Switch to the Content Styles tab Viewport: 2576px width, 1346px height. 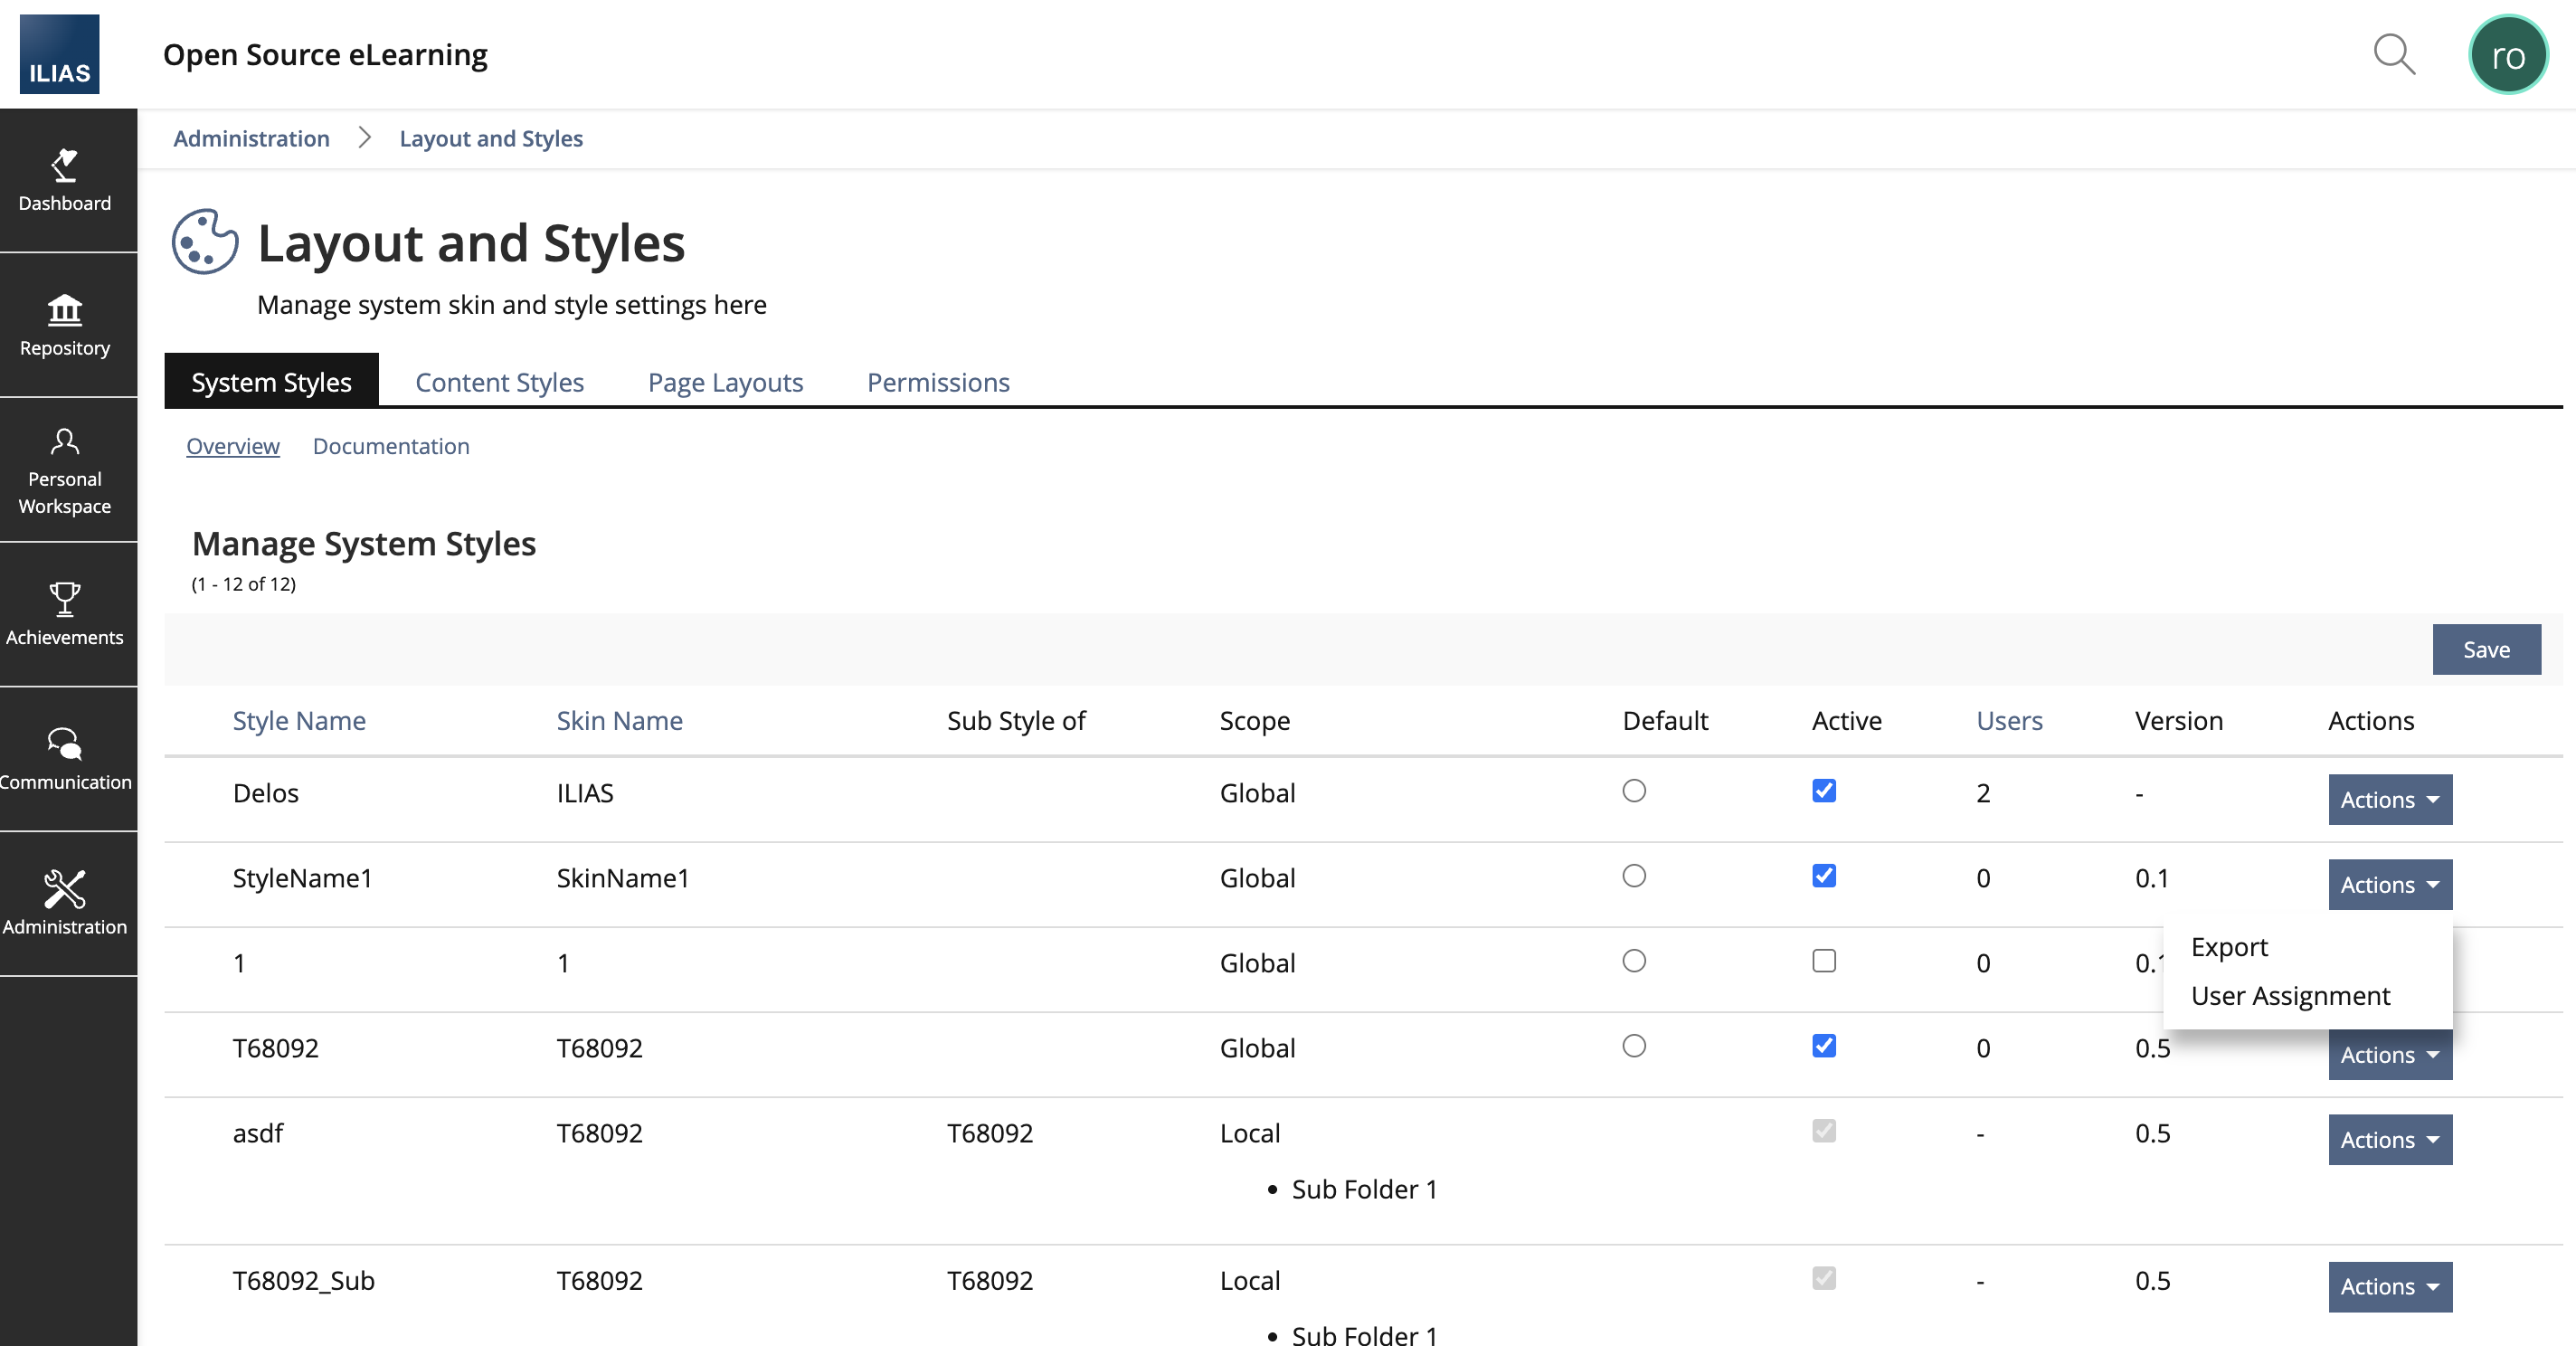499,382
